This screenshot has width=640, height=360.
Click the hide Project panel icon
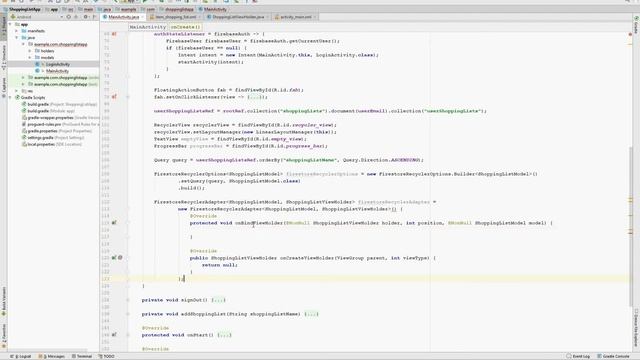95,17
